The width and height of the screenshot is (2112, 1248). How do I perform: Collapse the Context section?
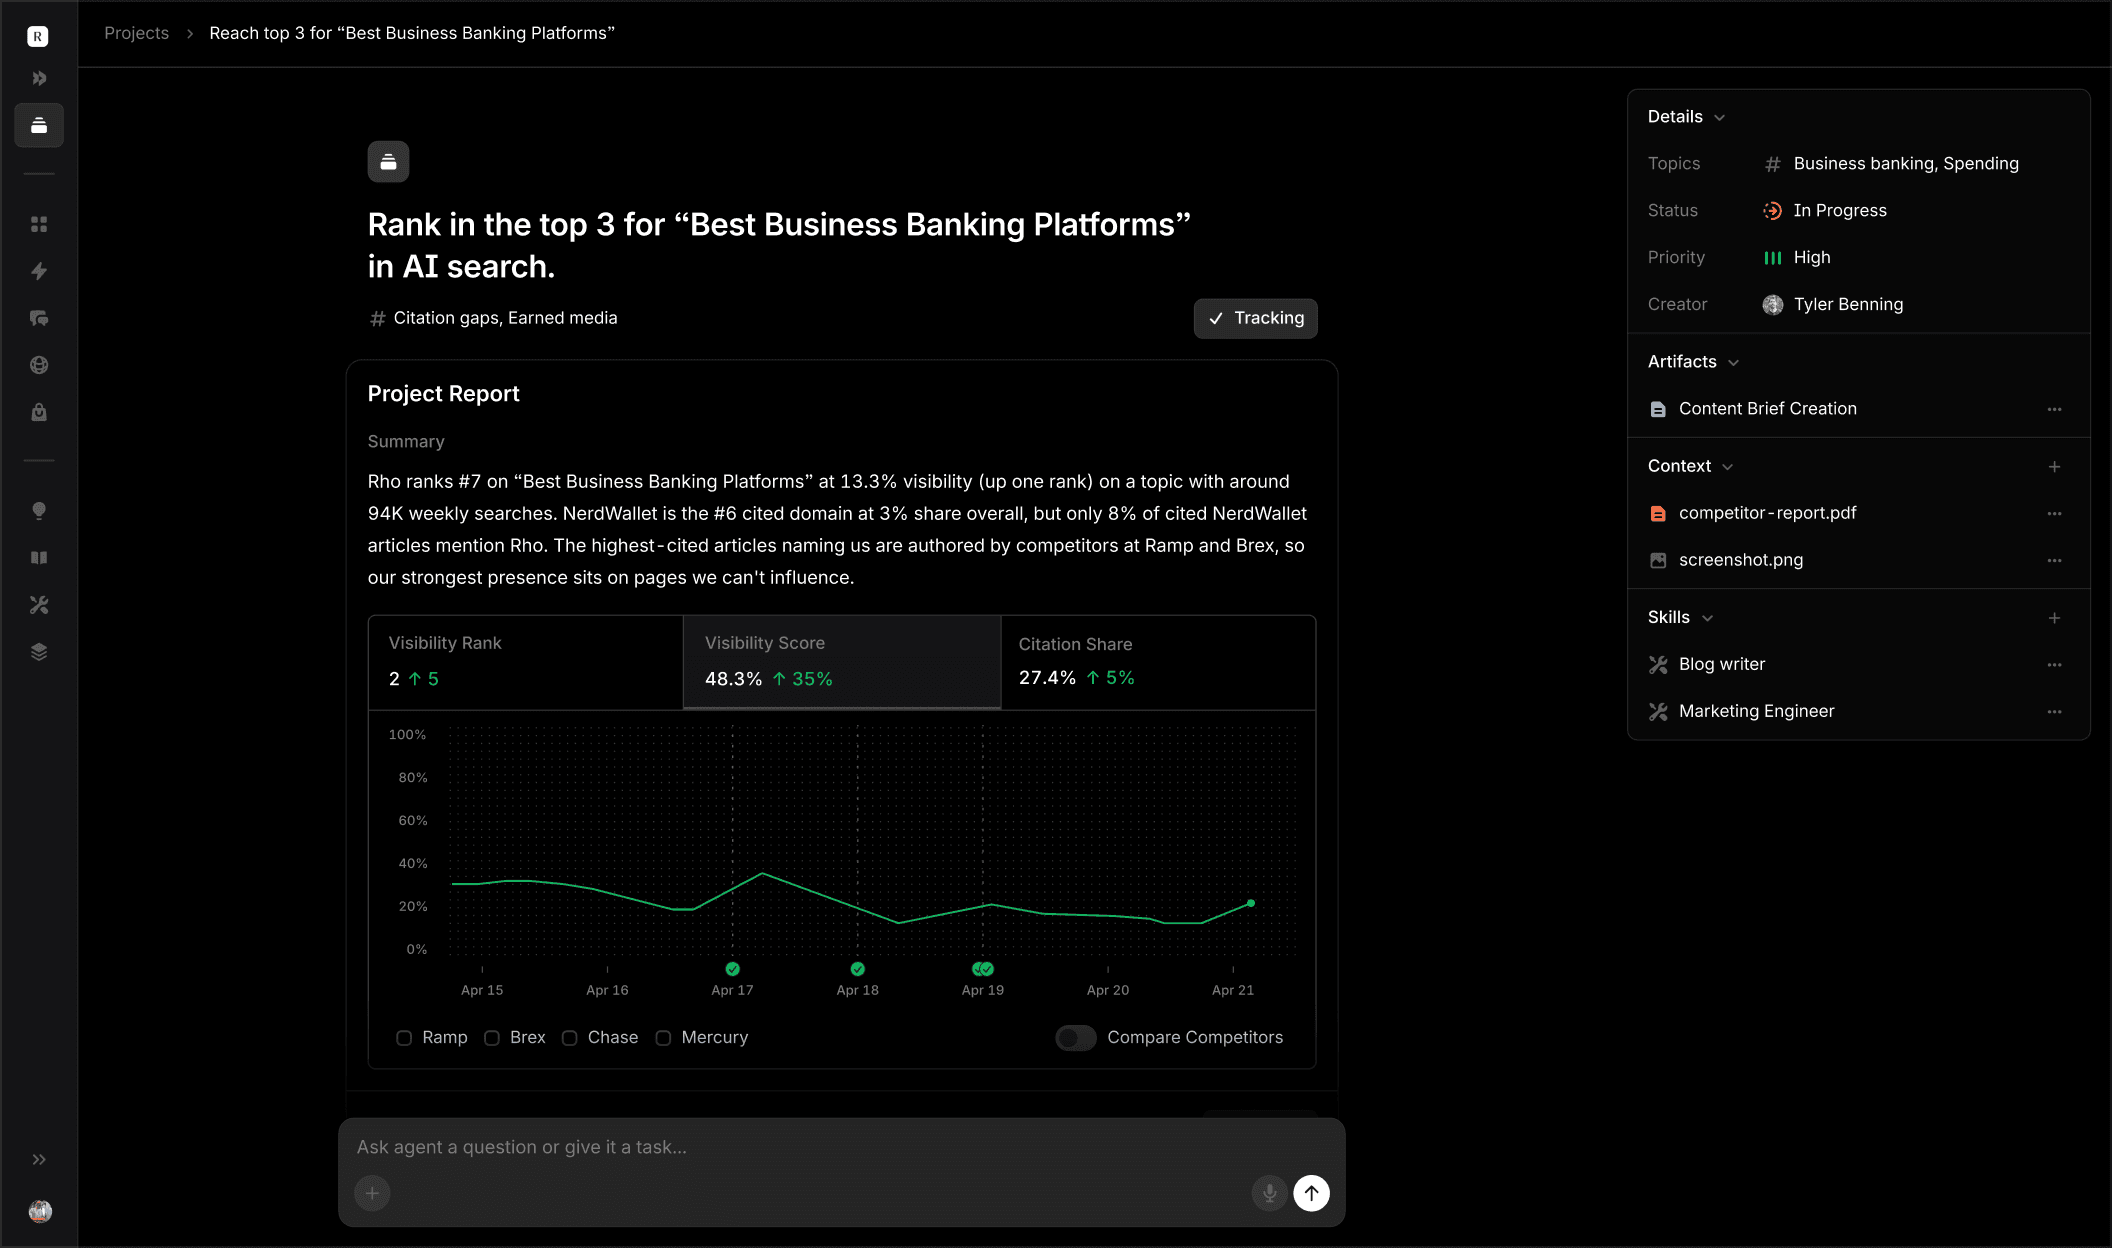tap(1690, 466)
